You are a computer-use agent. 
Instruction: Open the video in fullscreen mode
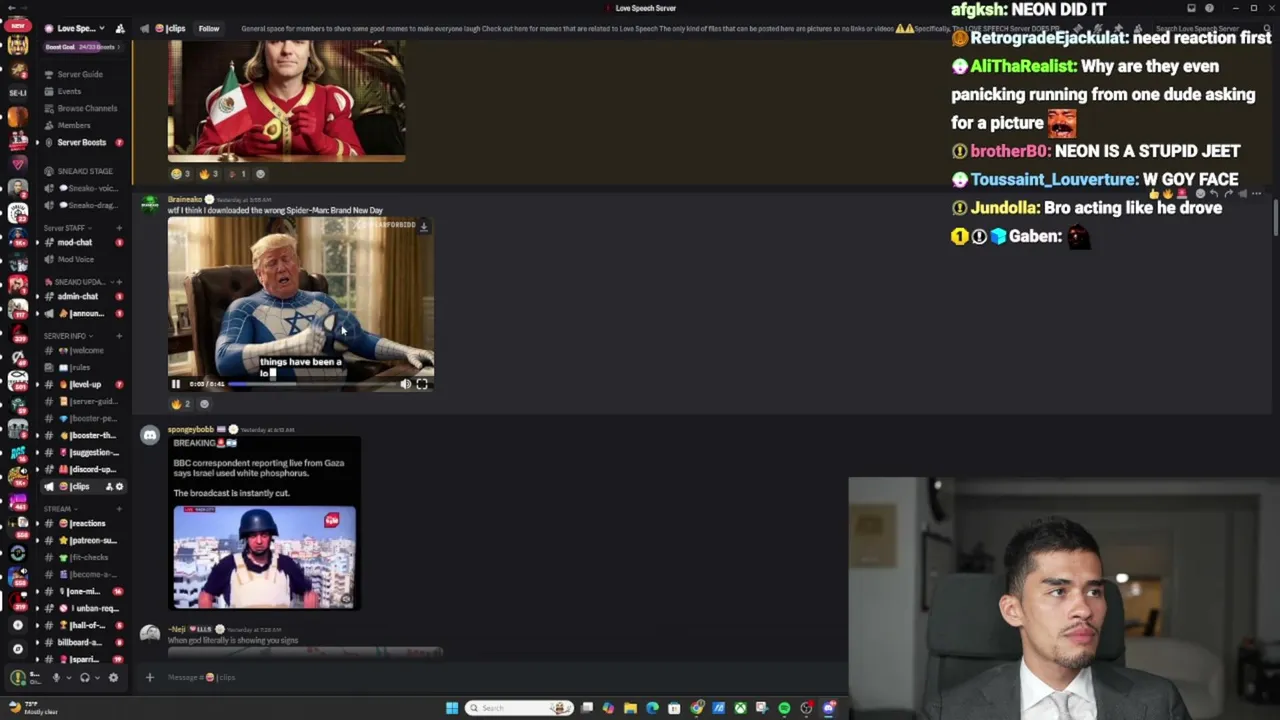[422, 384]
